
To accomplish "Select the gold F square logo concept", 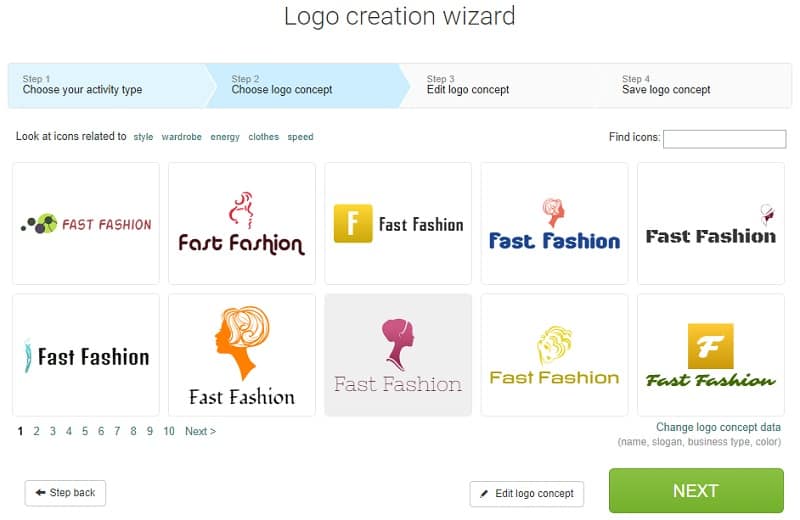I will point(398,224).
